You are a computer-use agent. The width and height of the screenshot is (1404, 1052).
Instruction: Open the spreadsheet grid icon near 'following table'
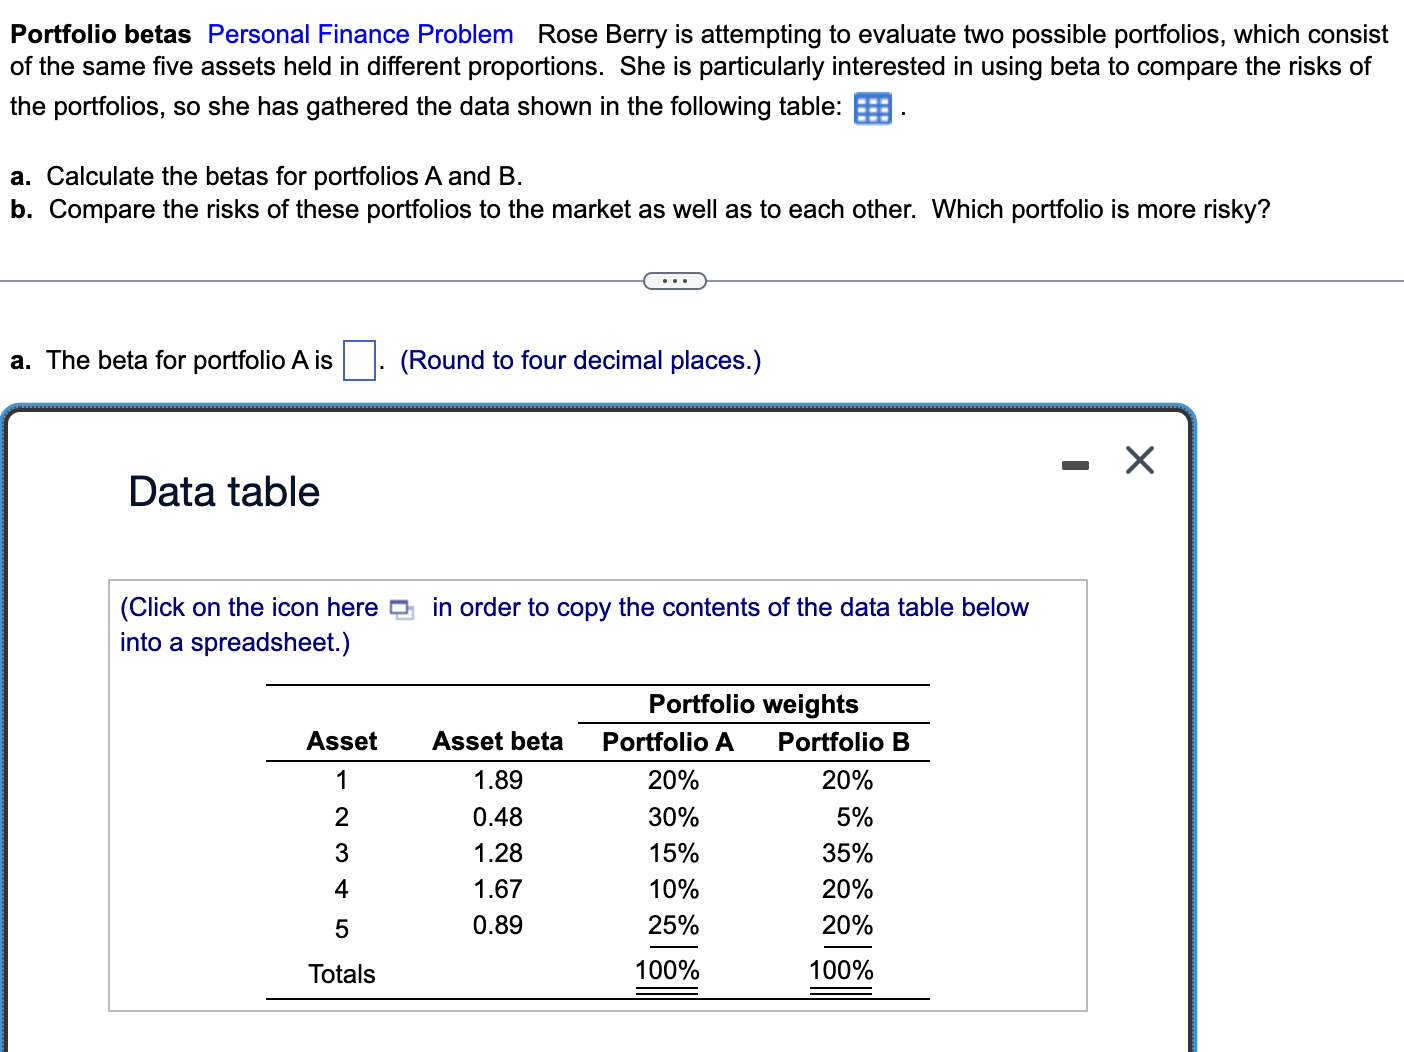871,108
